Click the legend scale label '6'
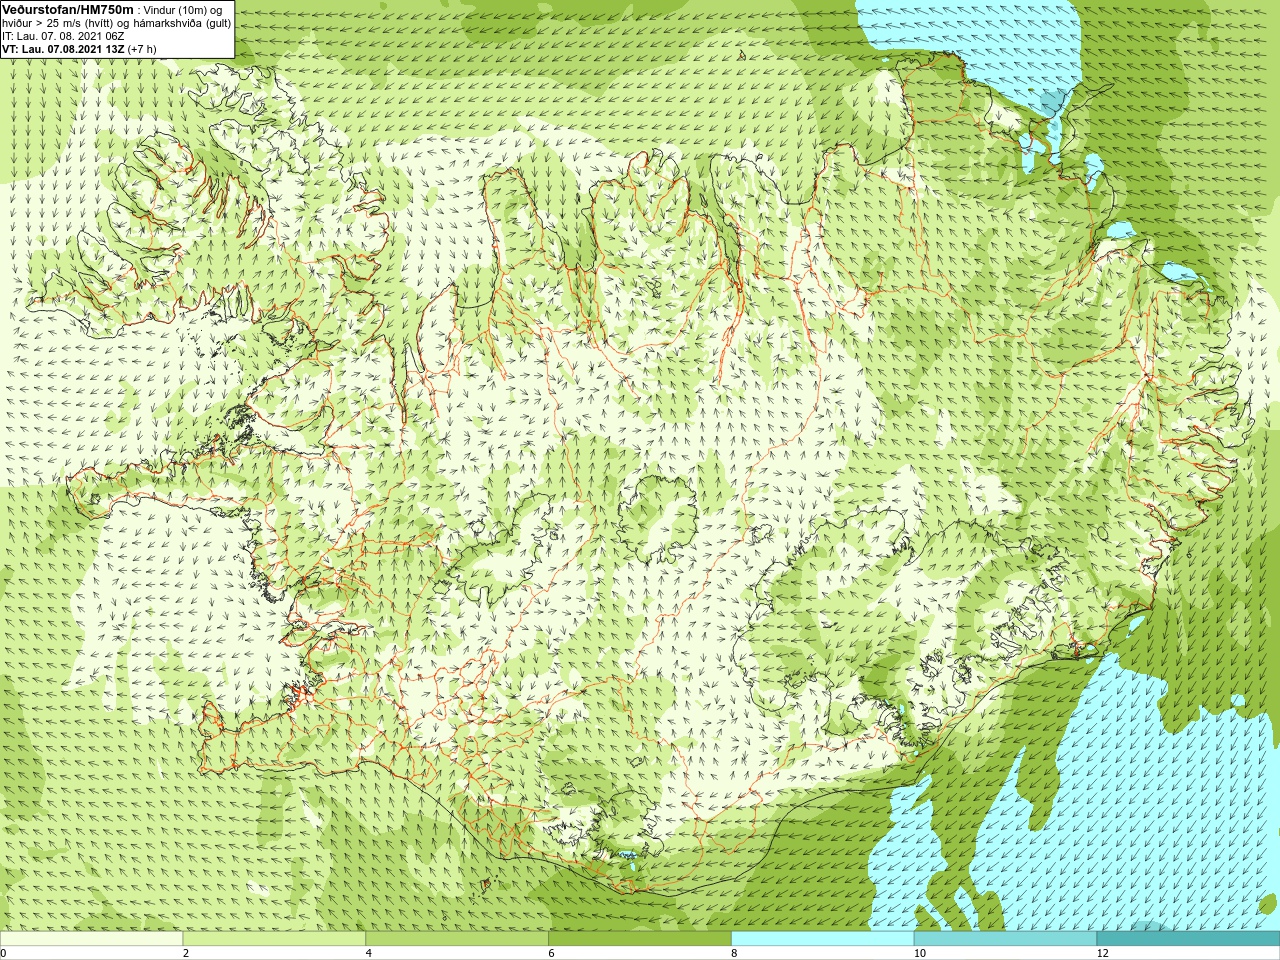 pos(551,954)
